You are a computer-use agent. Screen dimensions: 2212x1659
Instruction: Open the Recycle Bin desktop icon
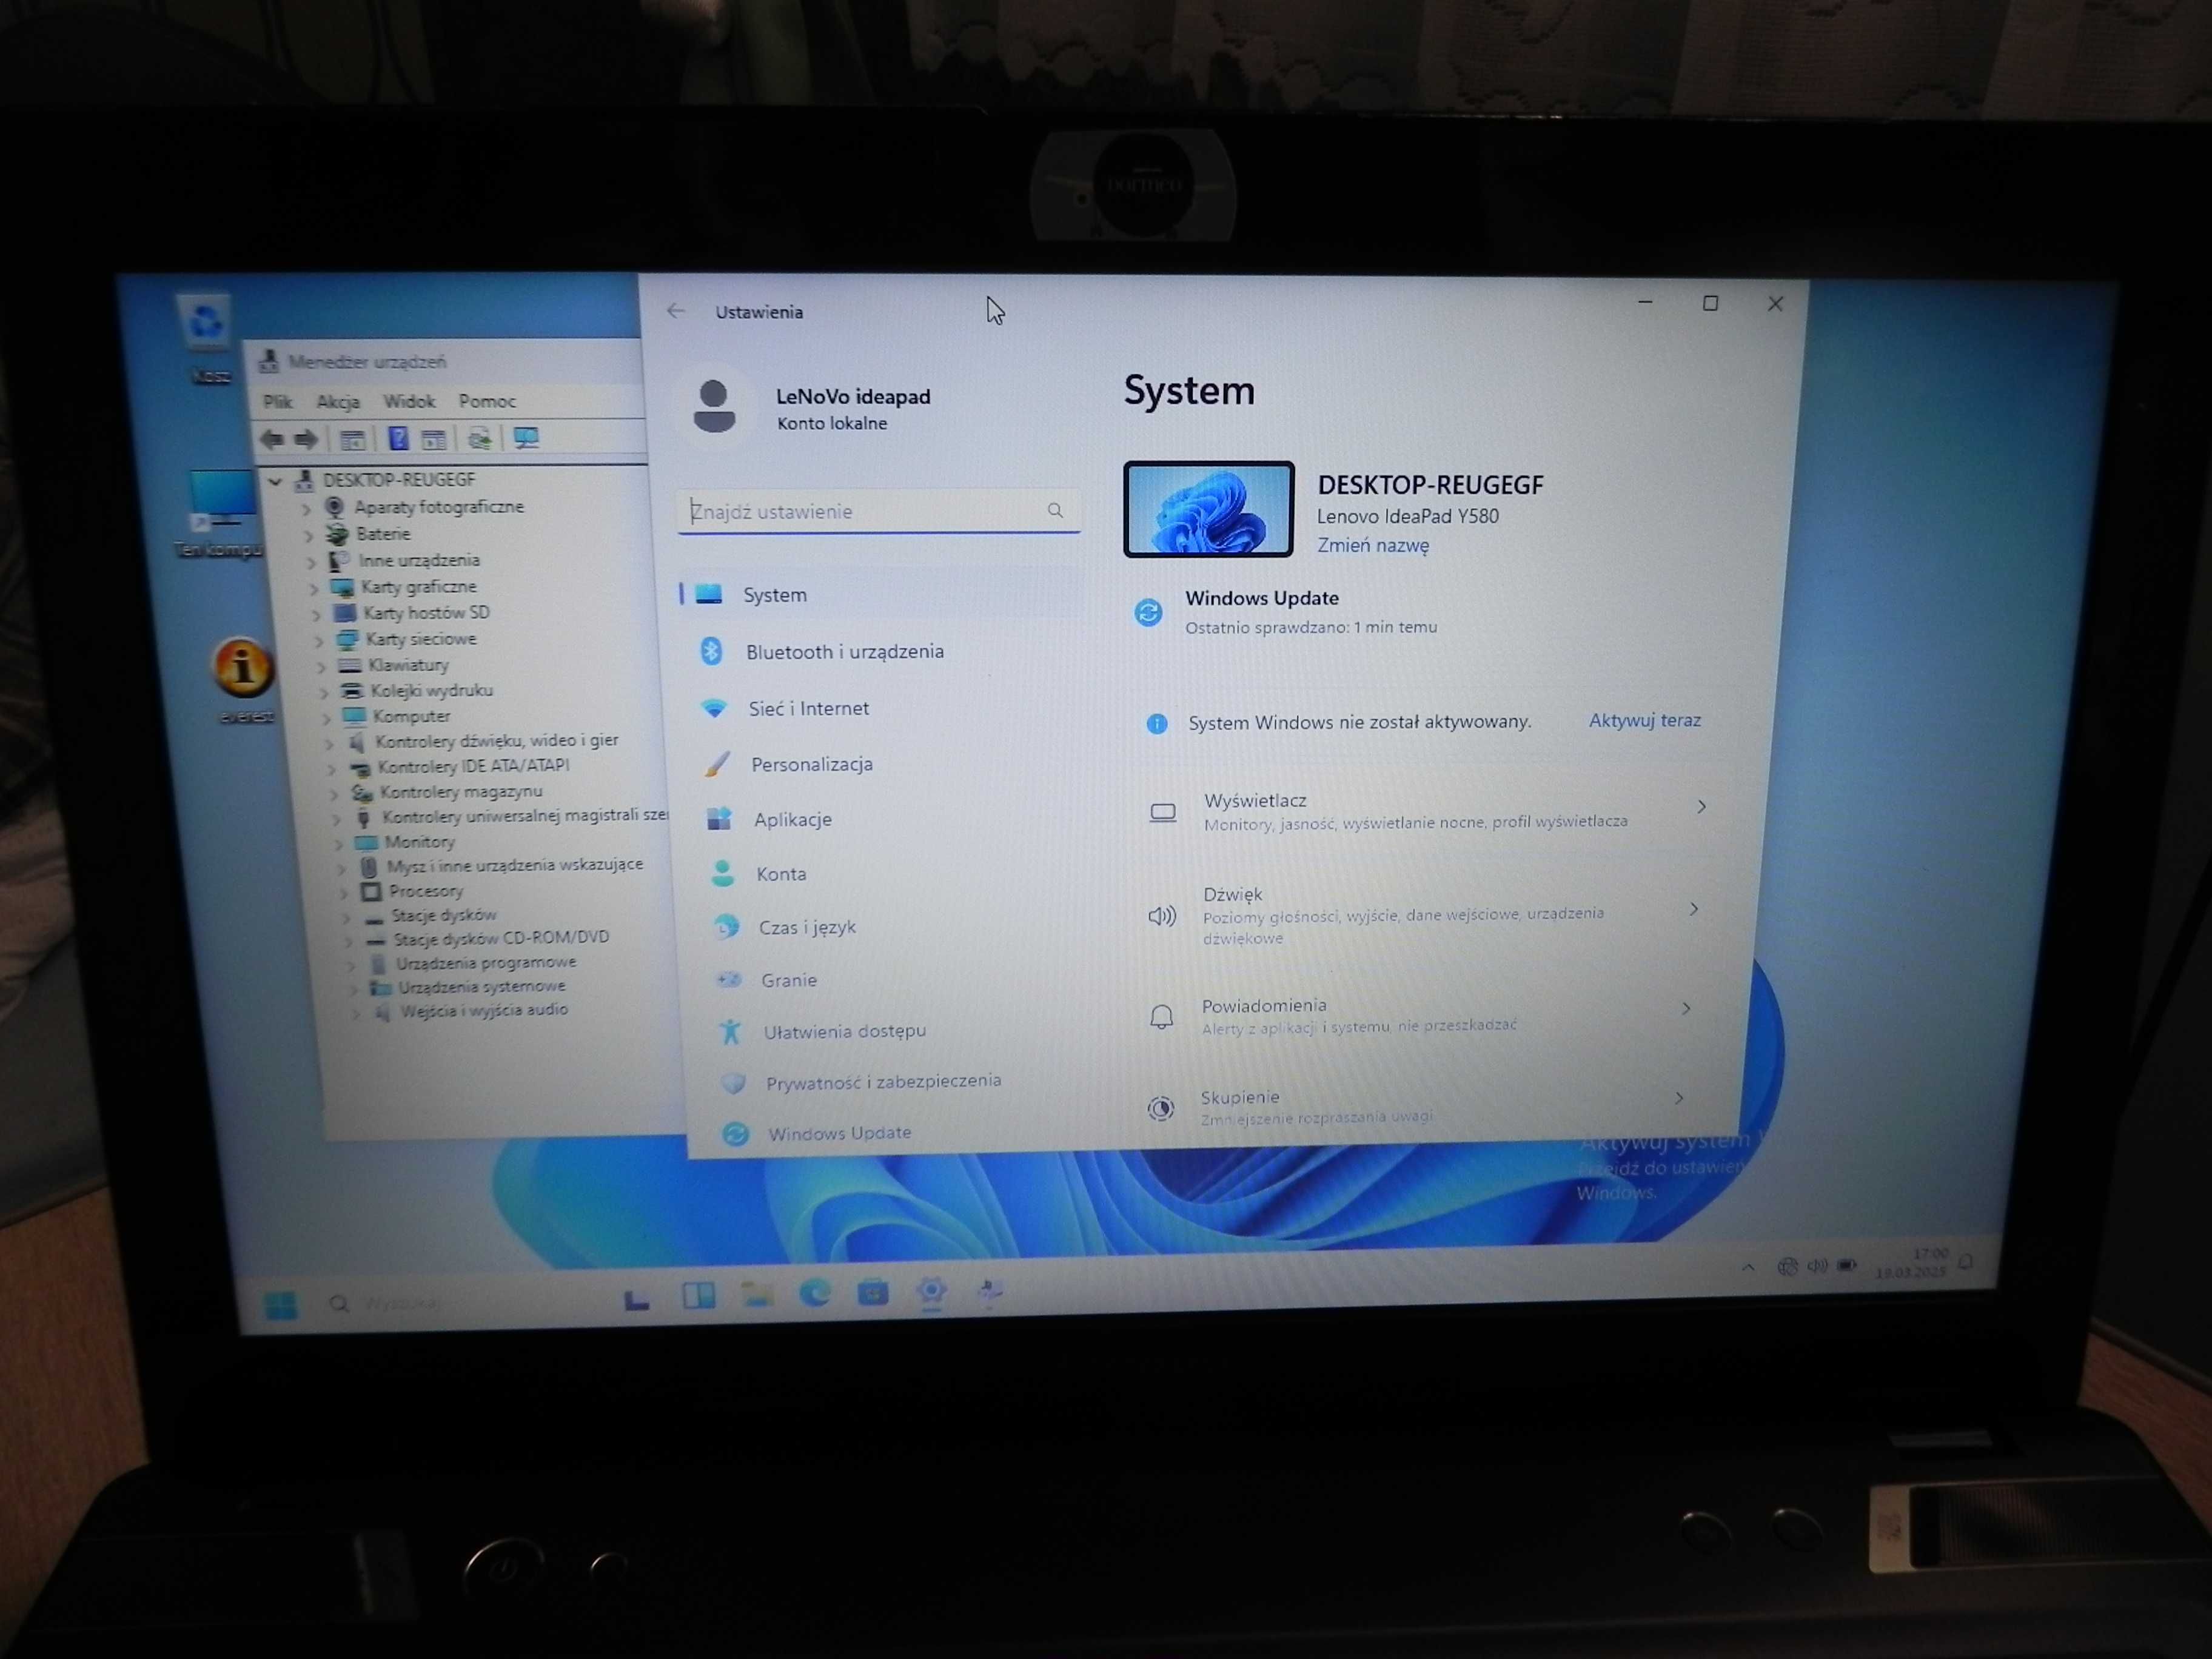tap(207, 338)
